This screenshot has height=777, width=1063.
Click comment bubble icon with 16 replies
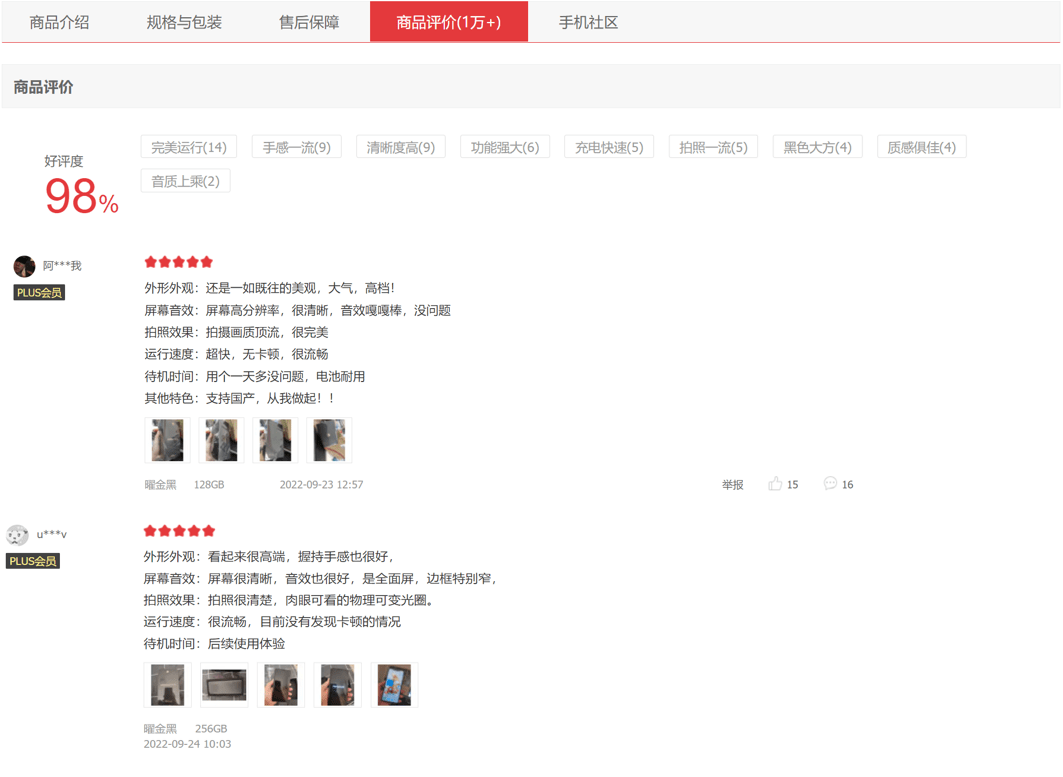pos(830,483)
